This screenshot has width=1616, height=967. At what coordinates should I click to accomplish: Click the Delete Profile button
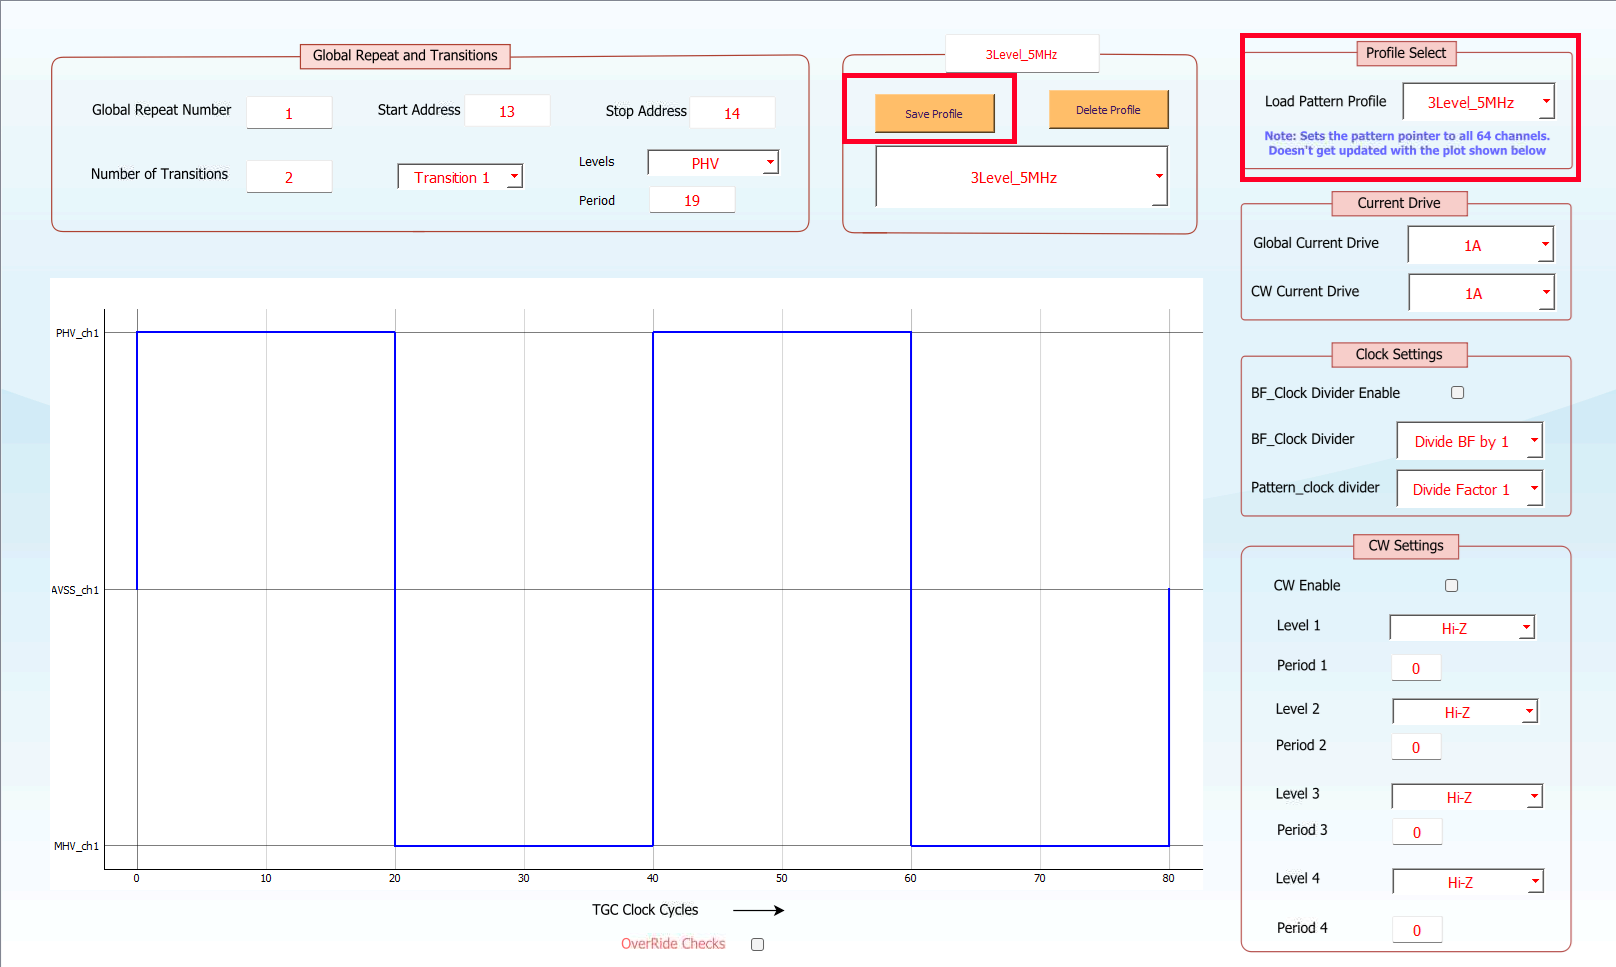(x=1107, y=110)
